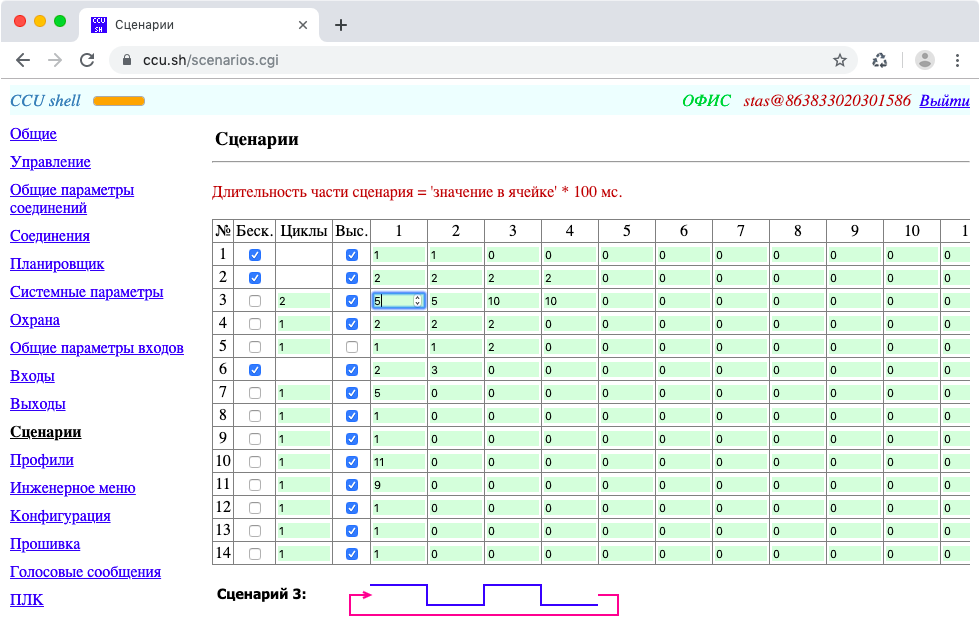The image size is (979, 621).
Task: Uncheck Выс. for scenario 3
Action: [352, 301]
